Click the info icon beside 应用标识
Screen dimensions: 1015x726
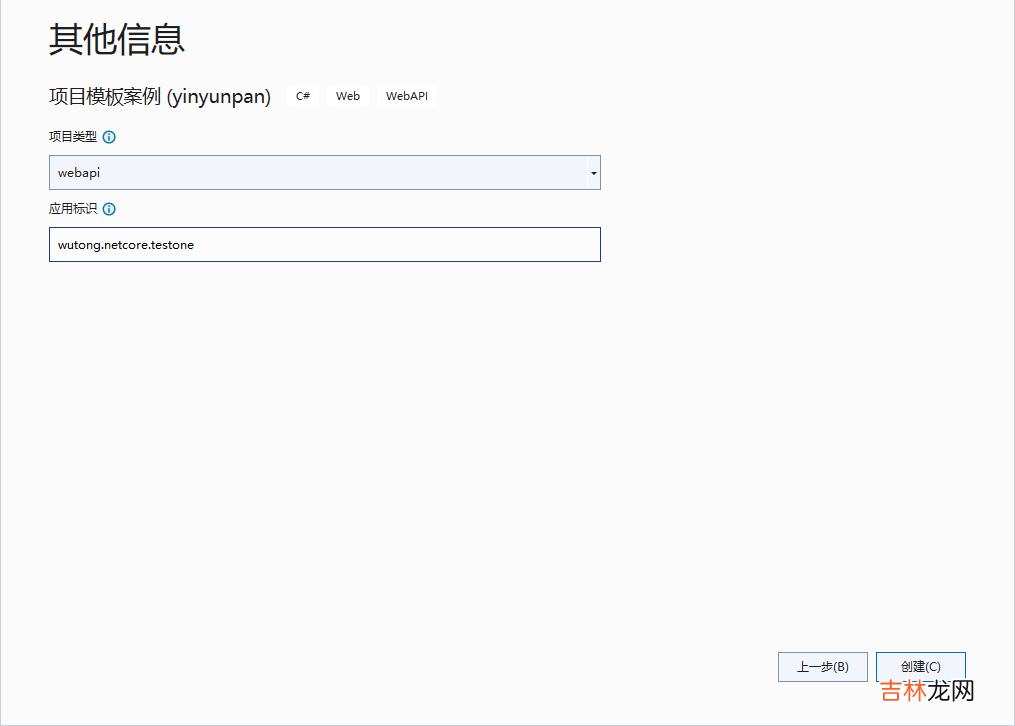tap(109, 209)
